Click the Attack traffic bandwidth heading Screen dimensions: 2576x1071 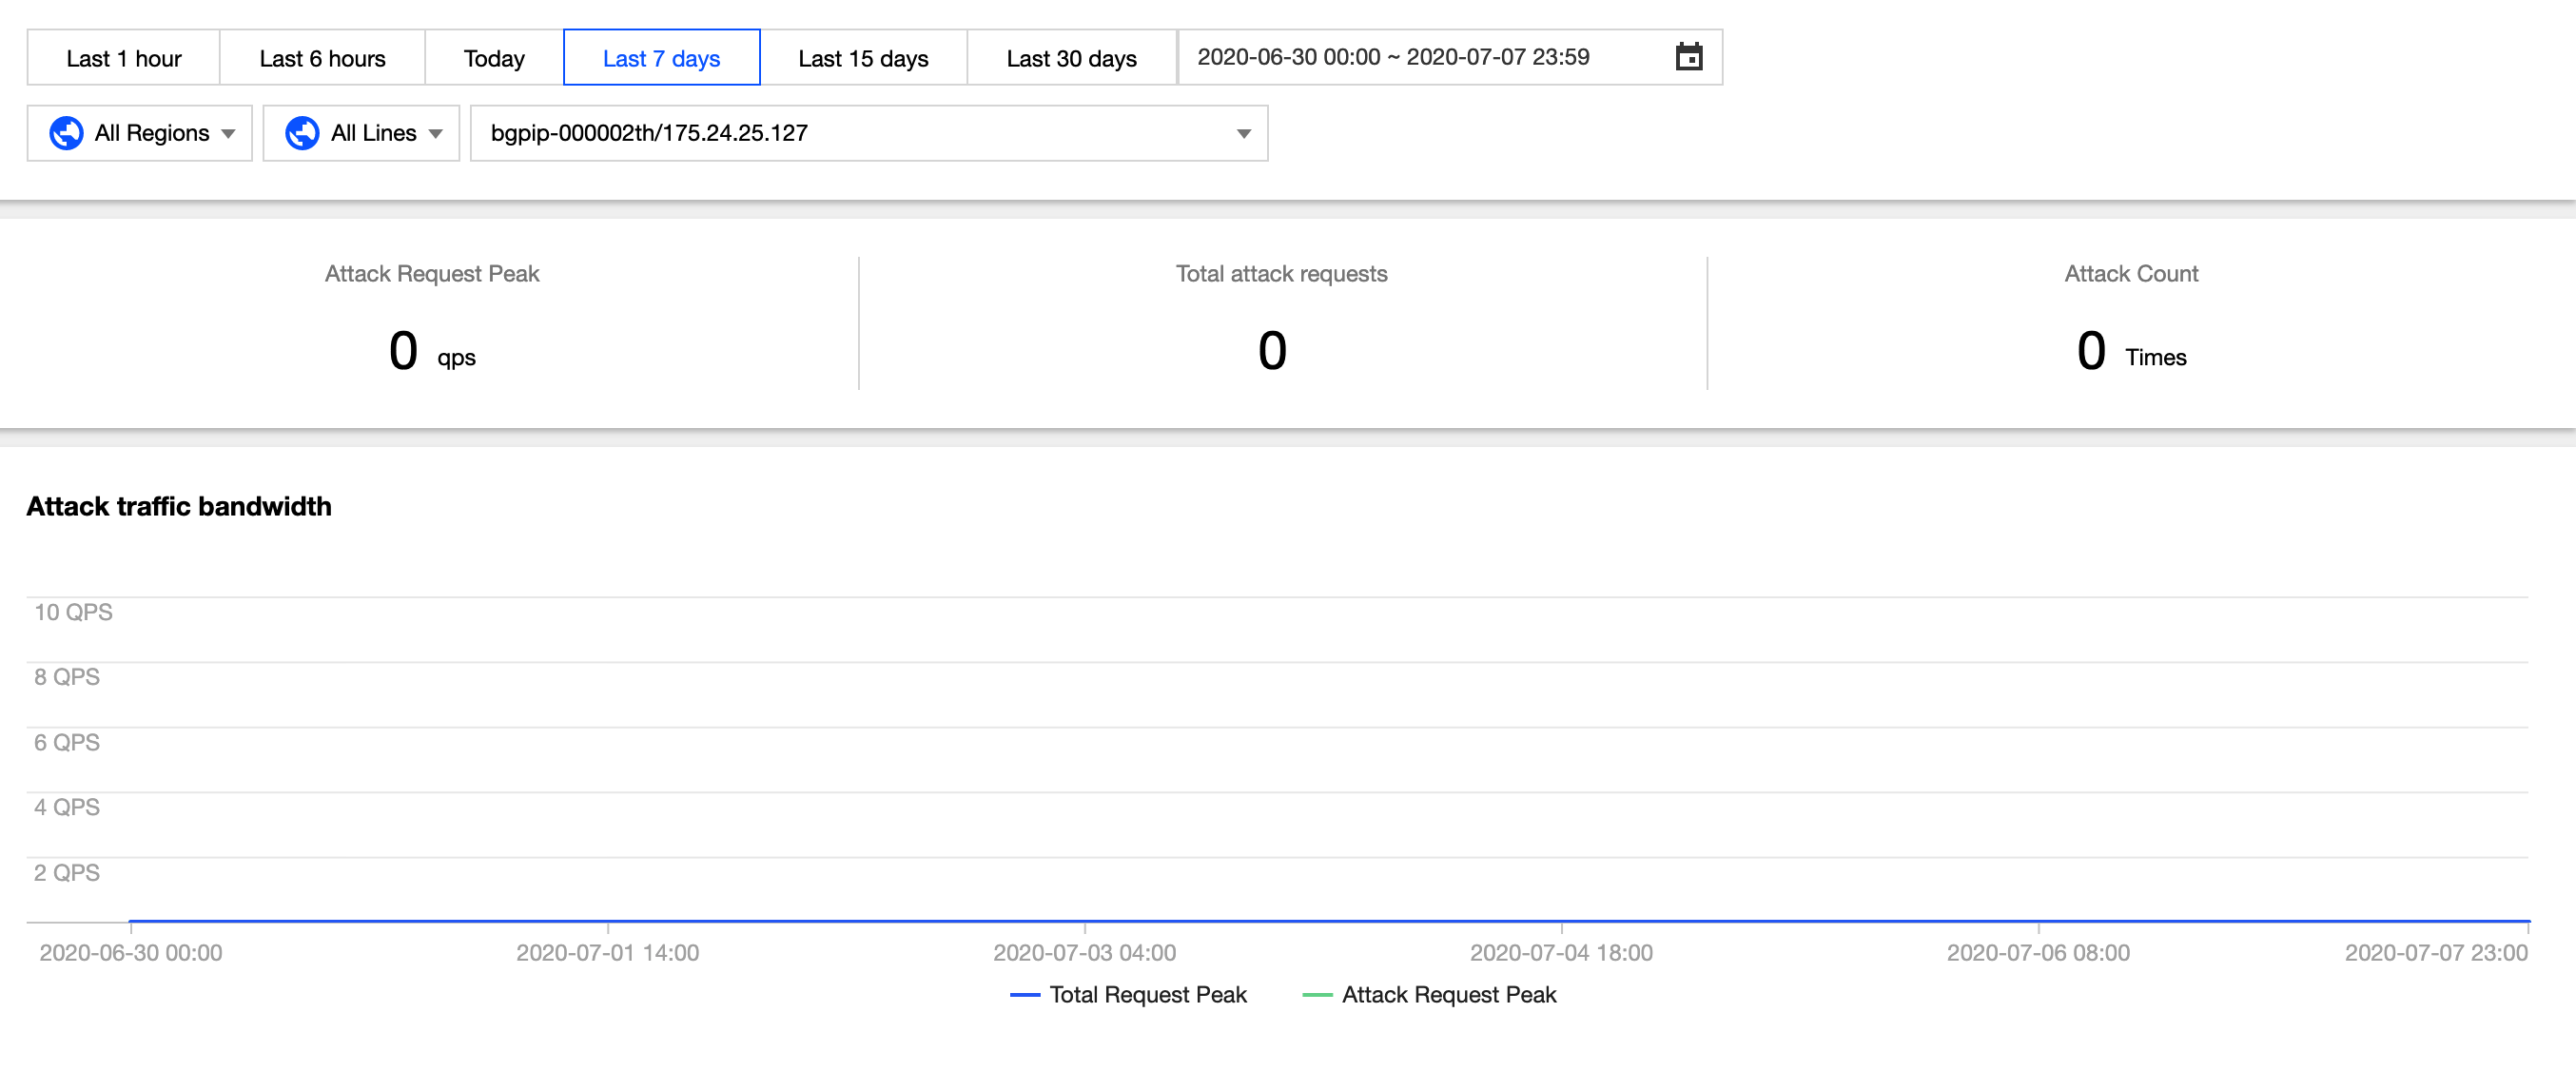click(x=179, y=506)
